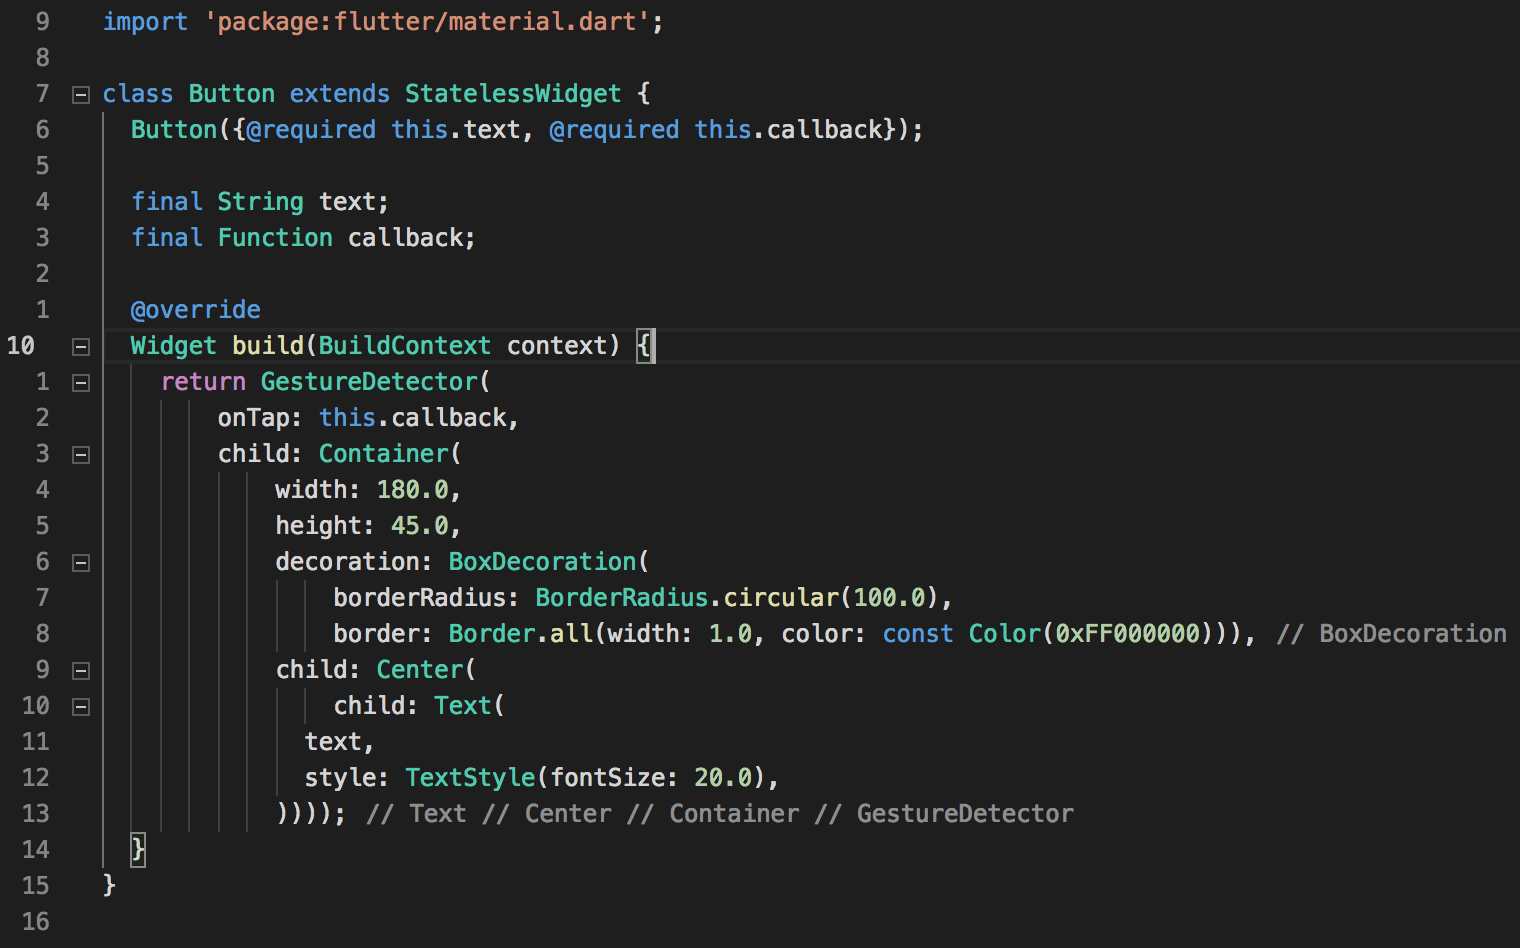The height and width of the screenshot is (948, 1520).
Task: Click the StatelessWidget class name
Action: click(512, 94)
